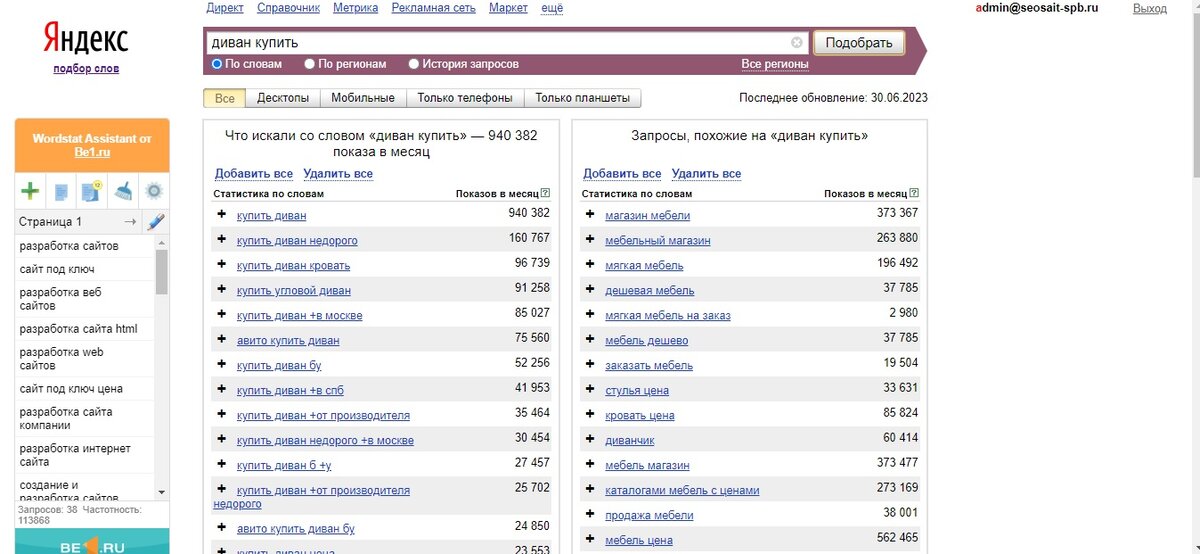Open Директ in top navigation
1200x554 pixels.
point(225,8)
